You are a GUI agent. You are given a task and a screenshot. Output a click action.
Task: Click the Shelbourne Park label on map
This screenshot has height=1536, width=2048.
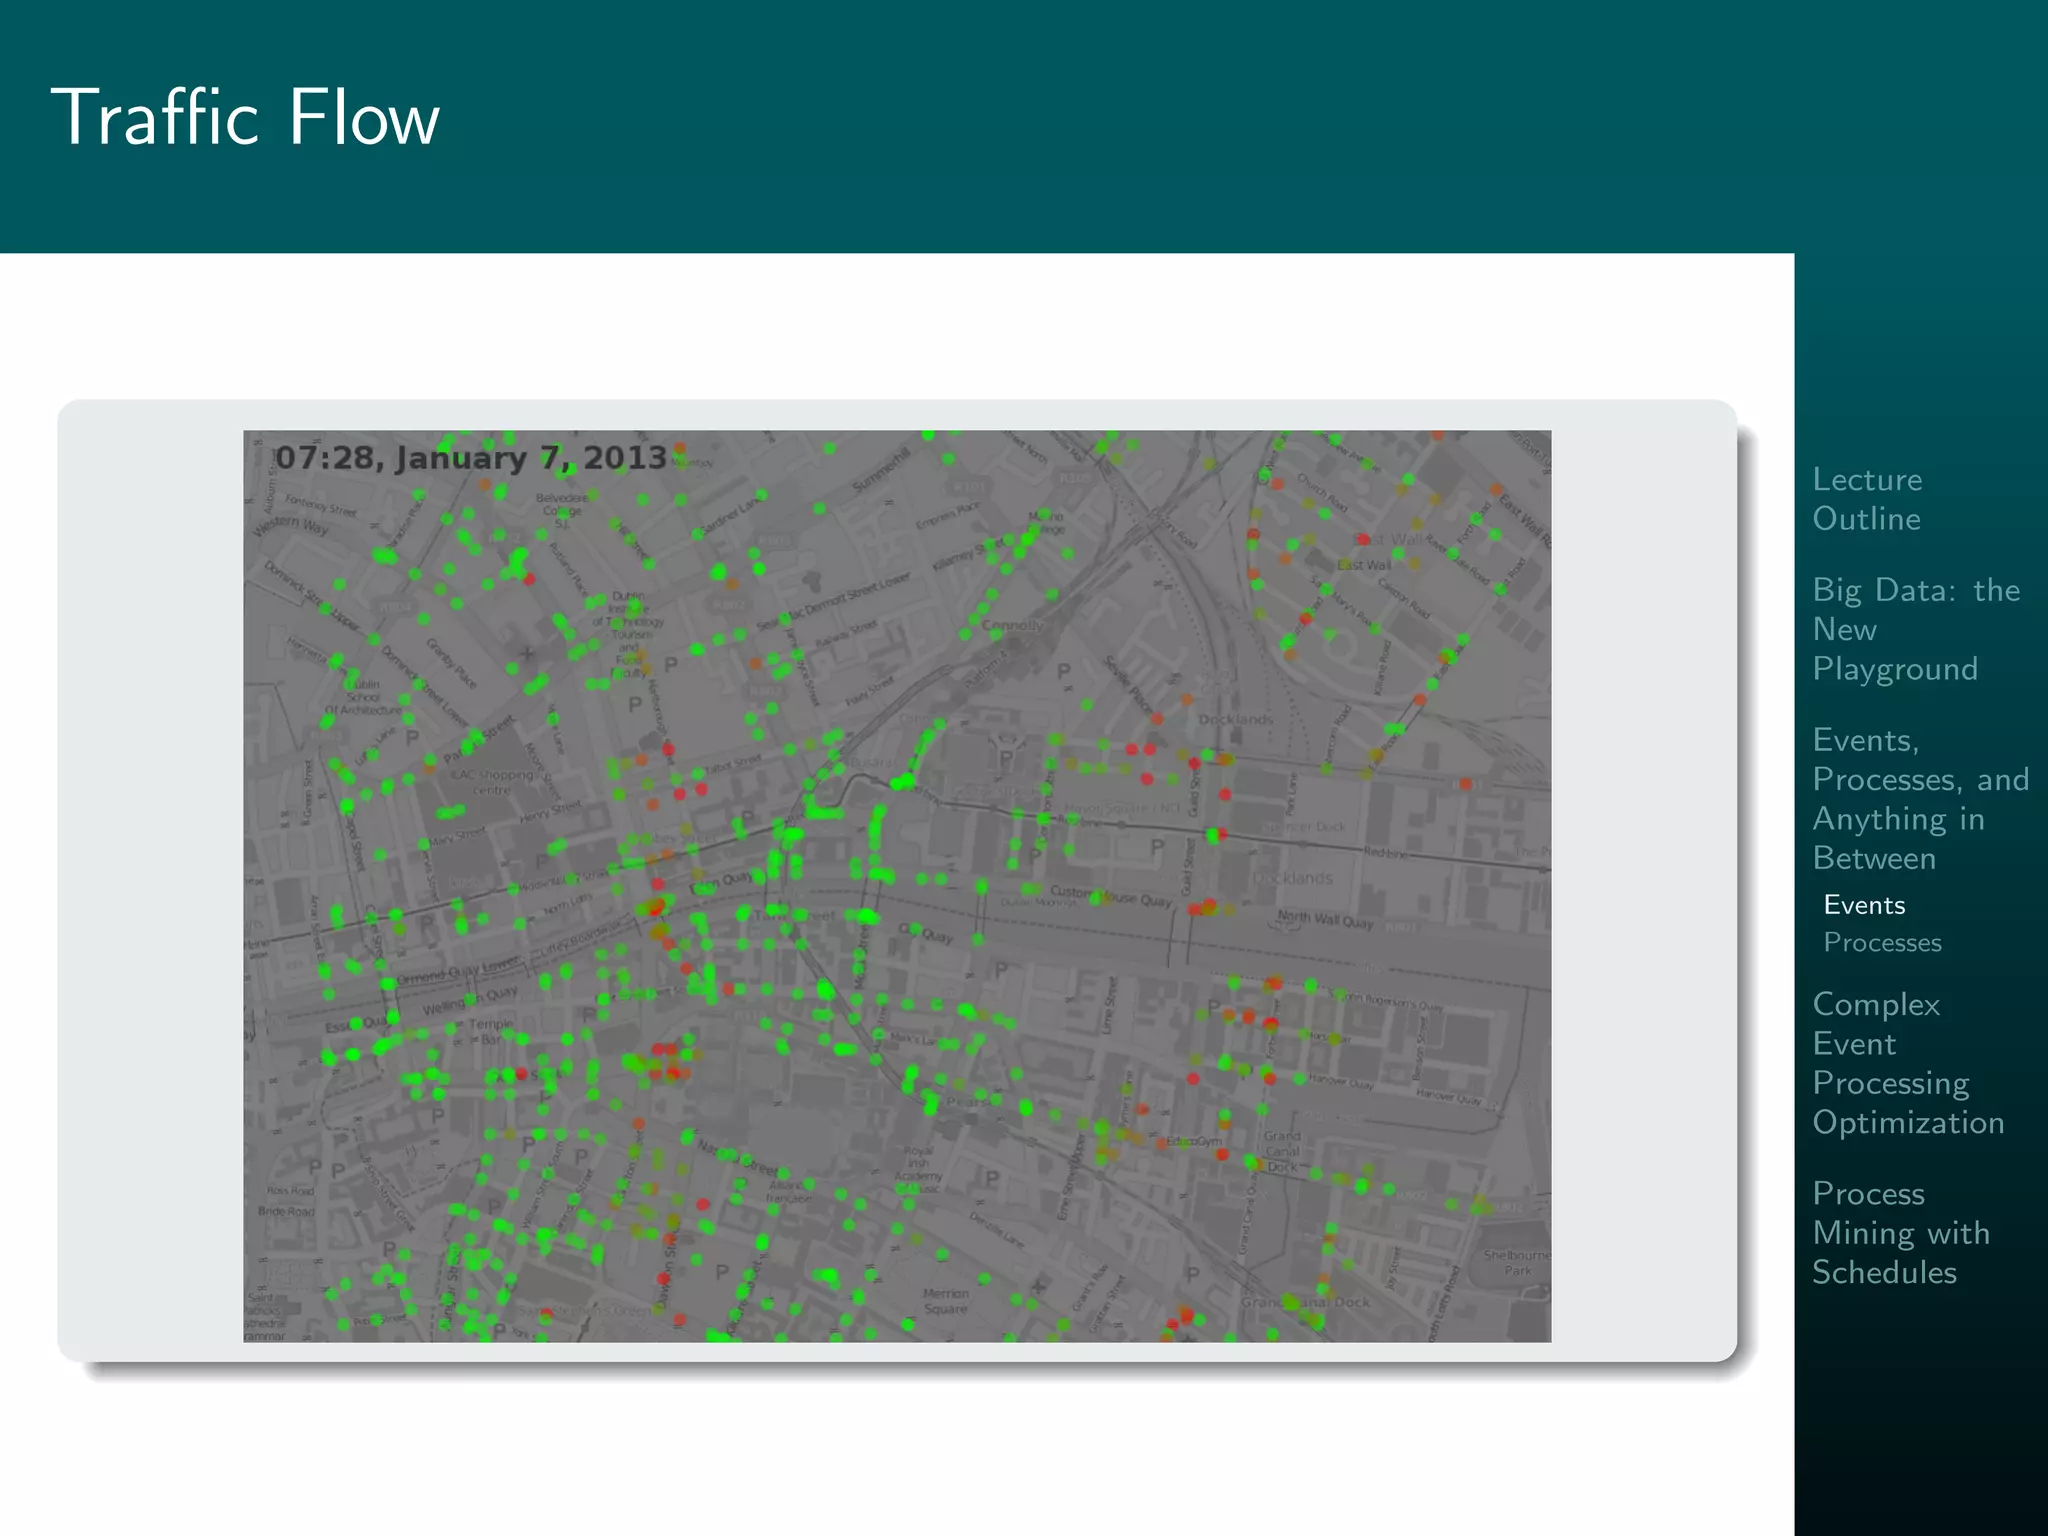point(1516,1262)
